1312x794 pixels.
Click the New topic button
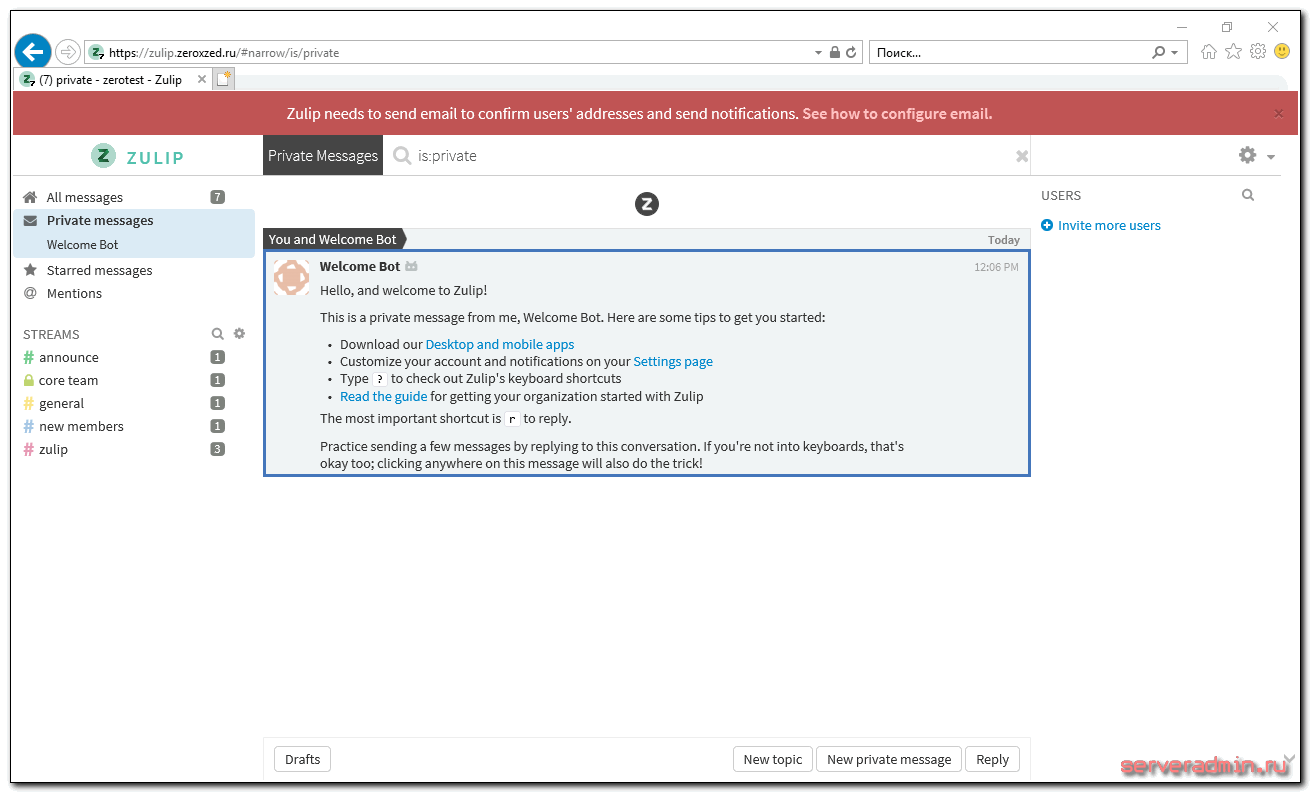tap(773, 759)
